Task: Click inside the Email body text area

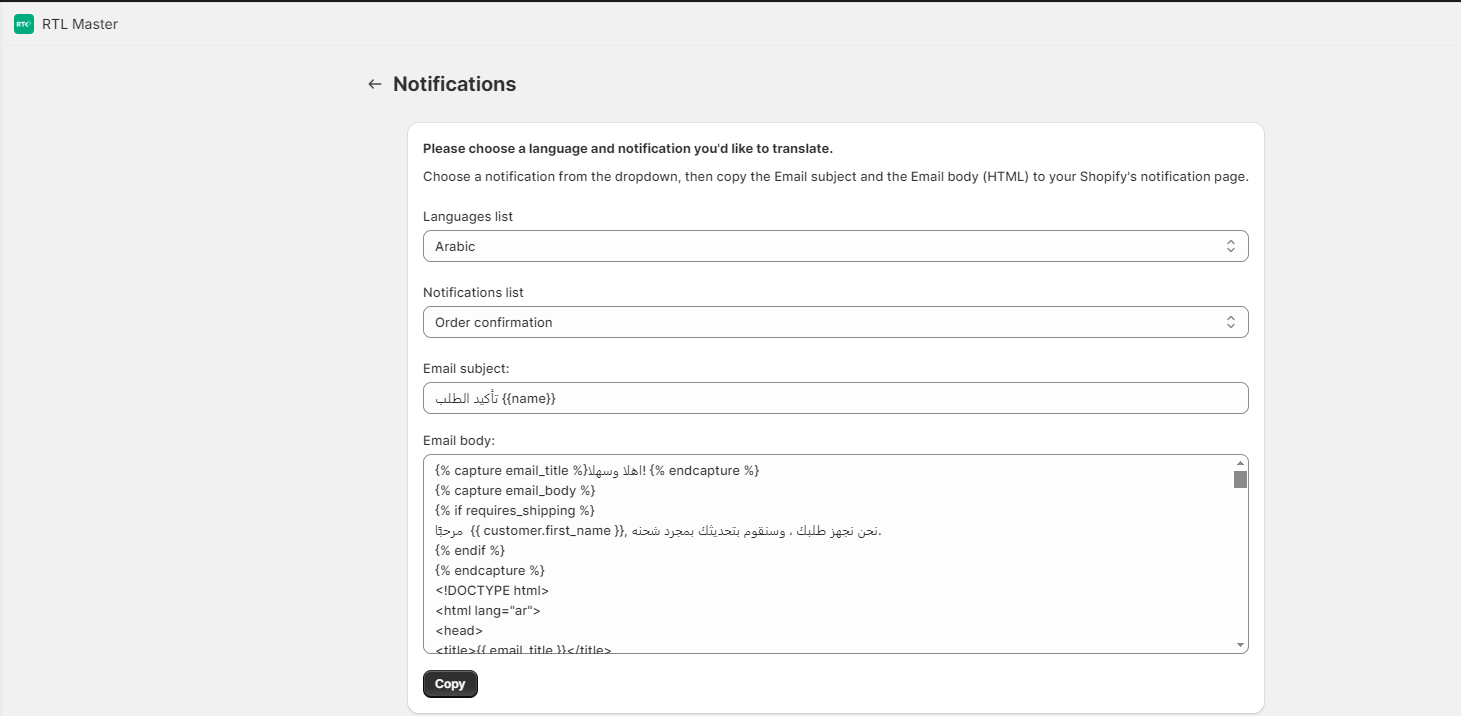Action: tap(828, 554)
